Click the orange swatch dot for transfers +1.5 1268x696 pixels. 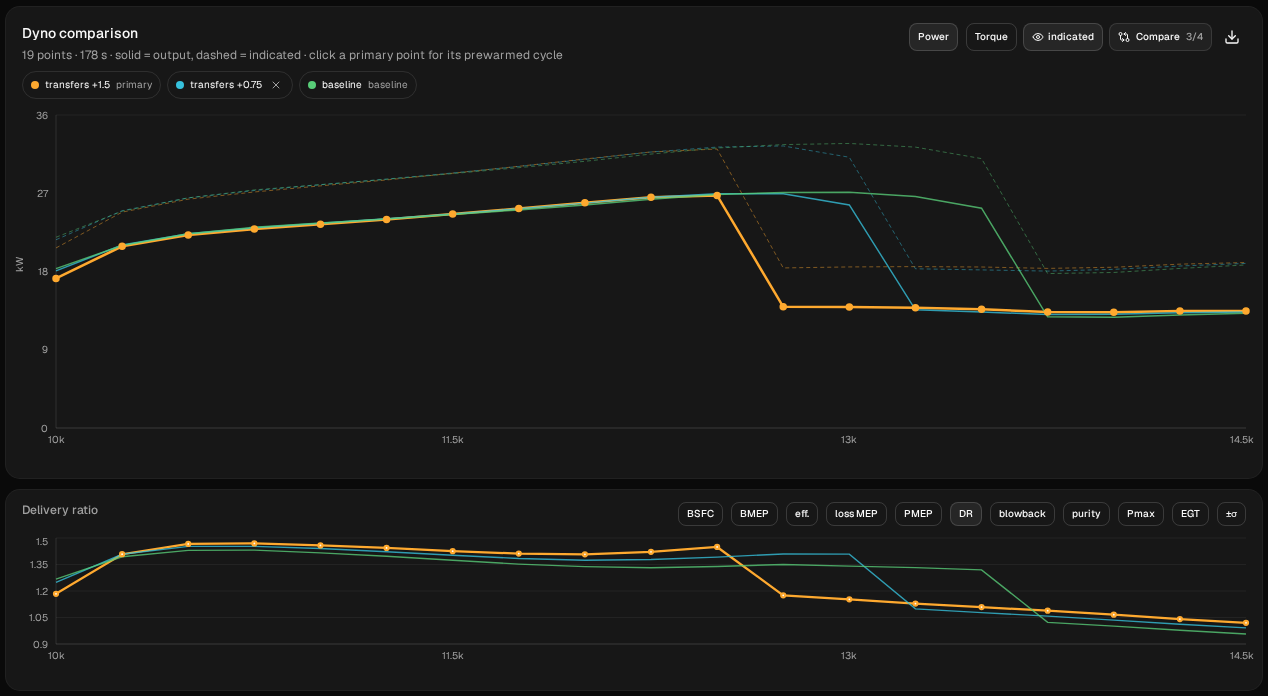(x=36, y=85)
